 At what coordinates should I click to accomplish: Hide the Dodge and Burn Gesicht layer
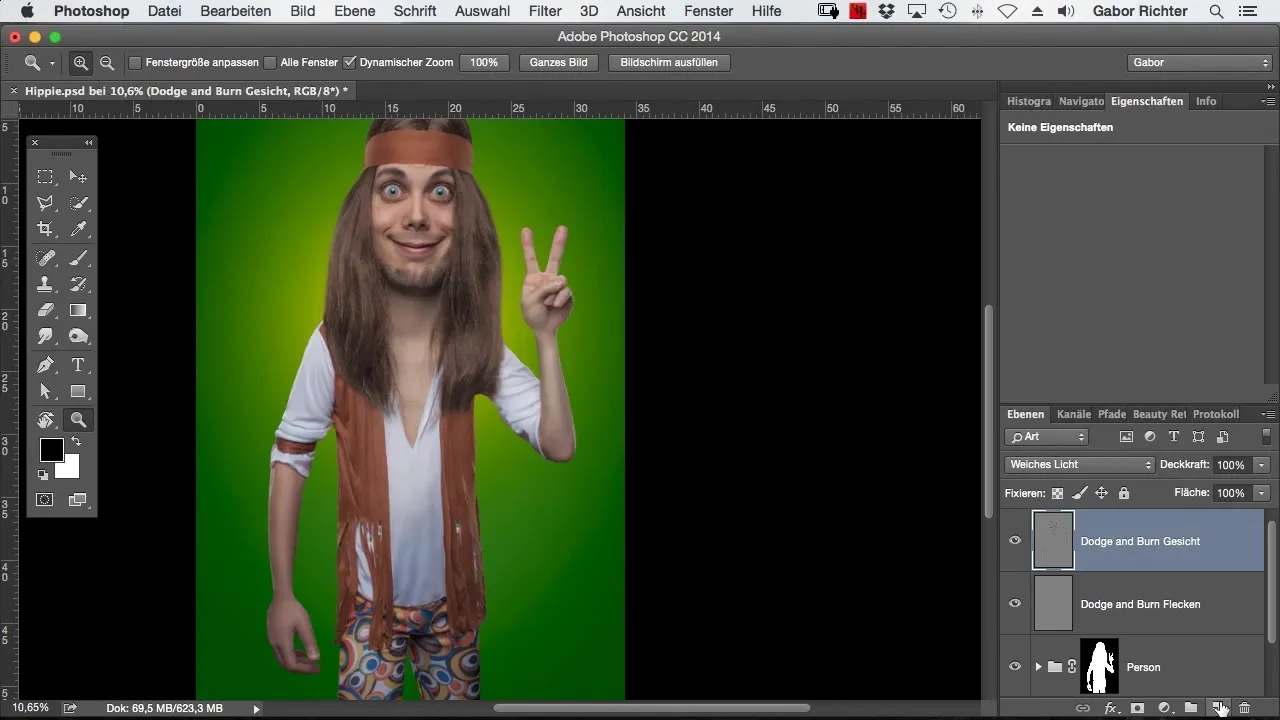coord(1015,540)
